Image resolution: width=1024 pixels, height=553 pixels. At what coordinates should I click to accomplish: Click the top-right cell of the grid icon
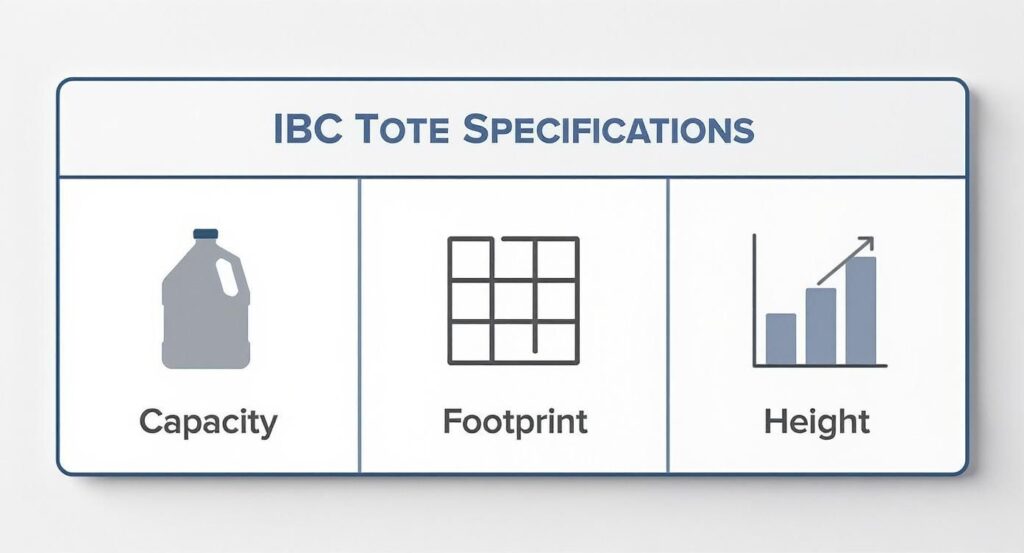[556, 259]
